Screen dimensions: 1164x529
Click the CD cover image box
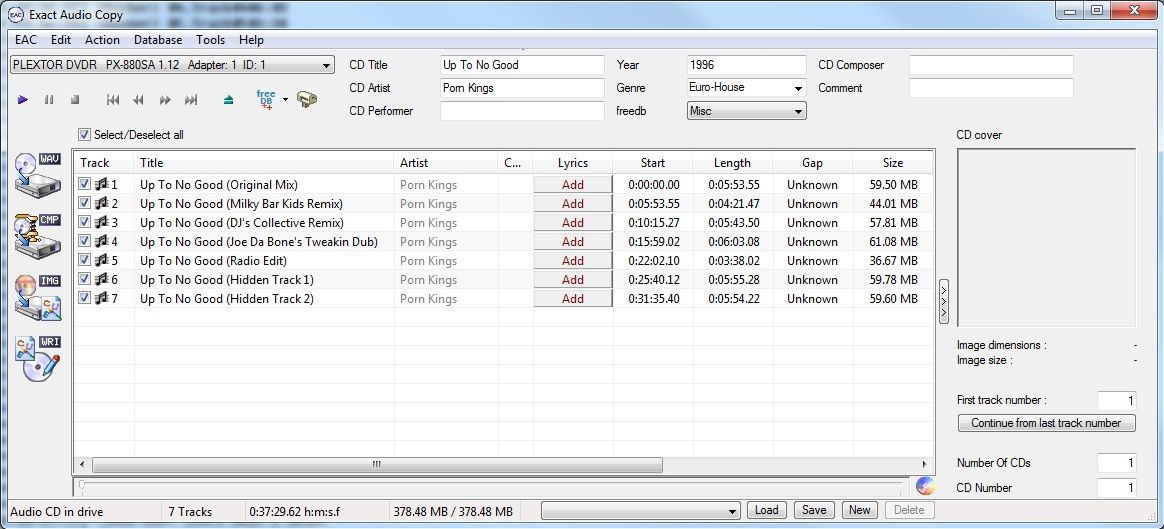[1047, 238]
